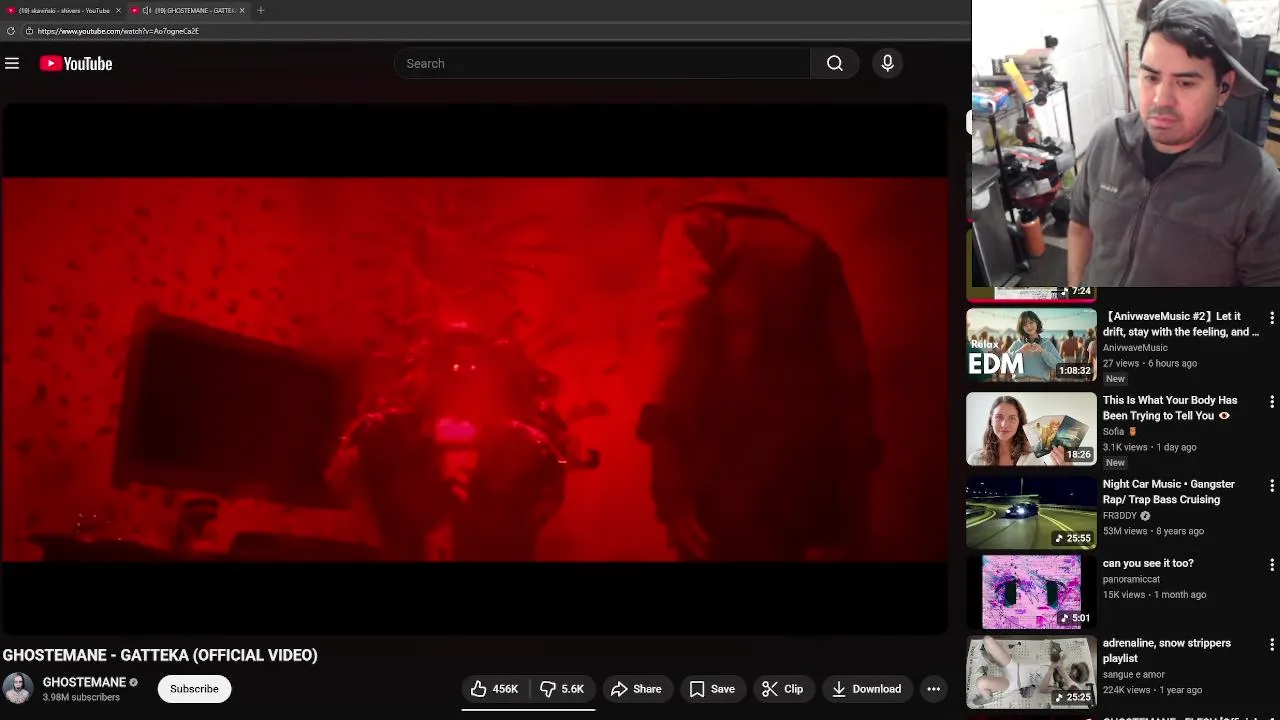
Task: Open Night Car Music video thumbnail
Action: tap(1031, 513)
